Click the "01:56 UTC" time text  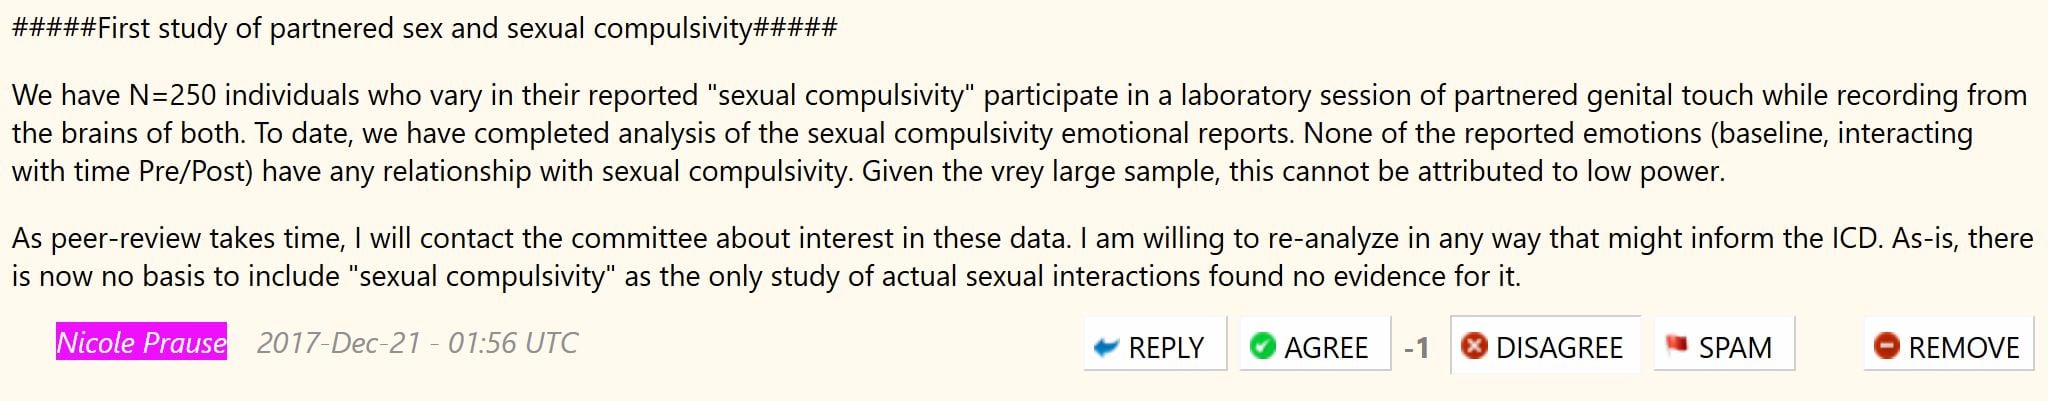(512, 343)
